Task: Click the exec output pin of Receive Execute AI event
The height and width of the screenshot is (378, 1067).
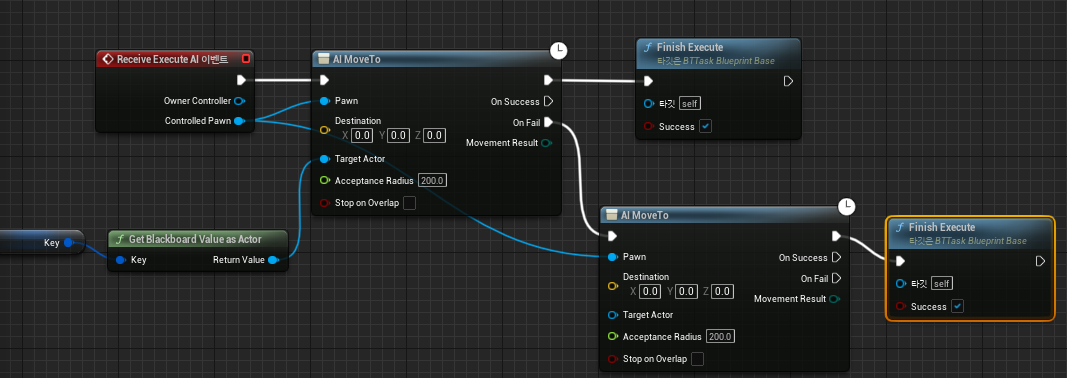Action: click(241, 80)
